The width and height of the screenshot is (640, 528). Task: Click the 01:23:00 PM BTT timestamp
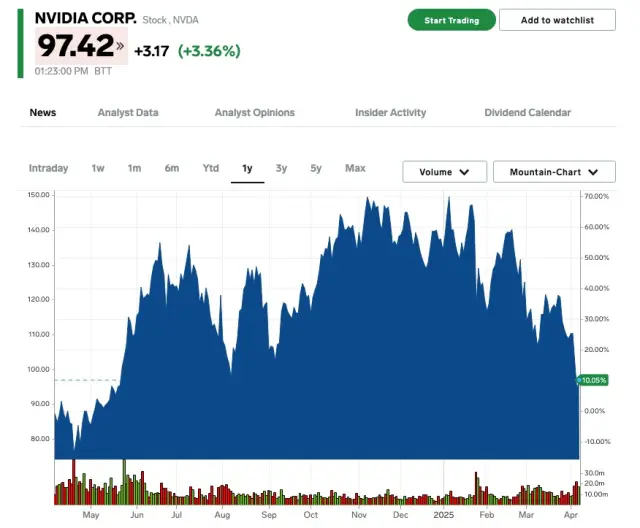point(73,71)
